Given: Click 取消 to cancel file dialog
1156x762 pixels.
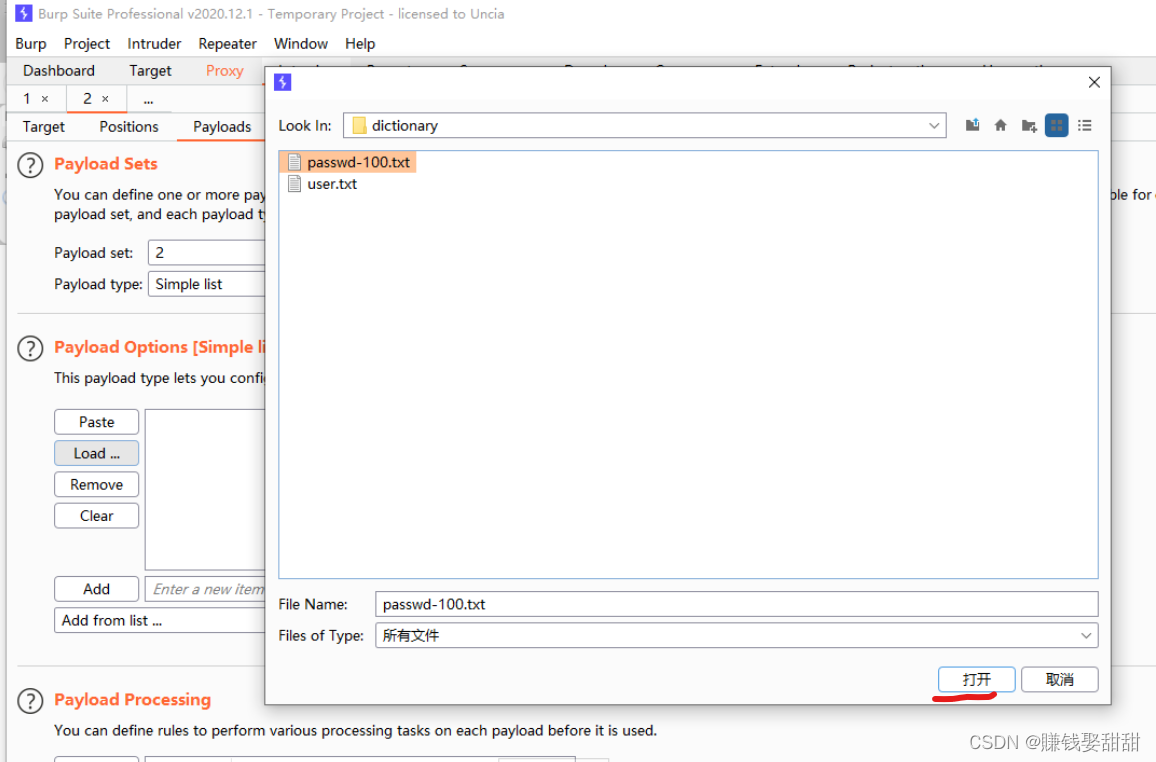Looking at the screenshot, I should (x=1059, y=679).
